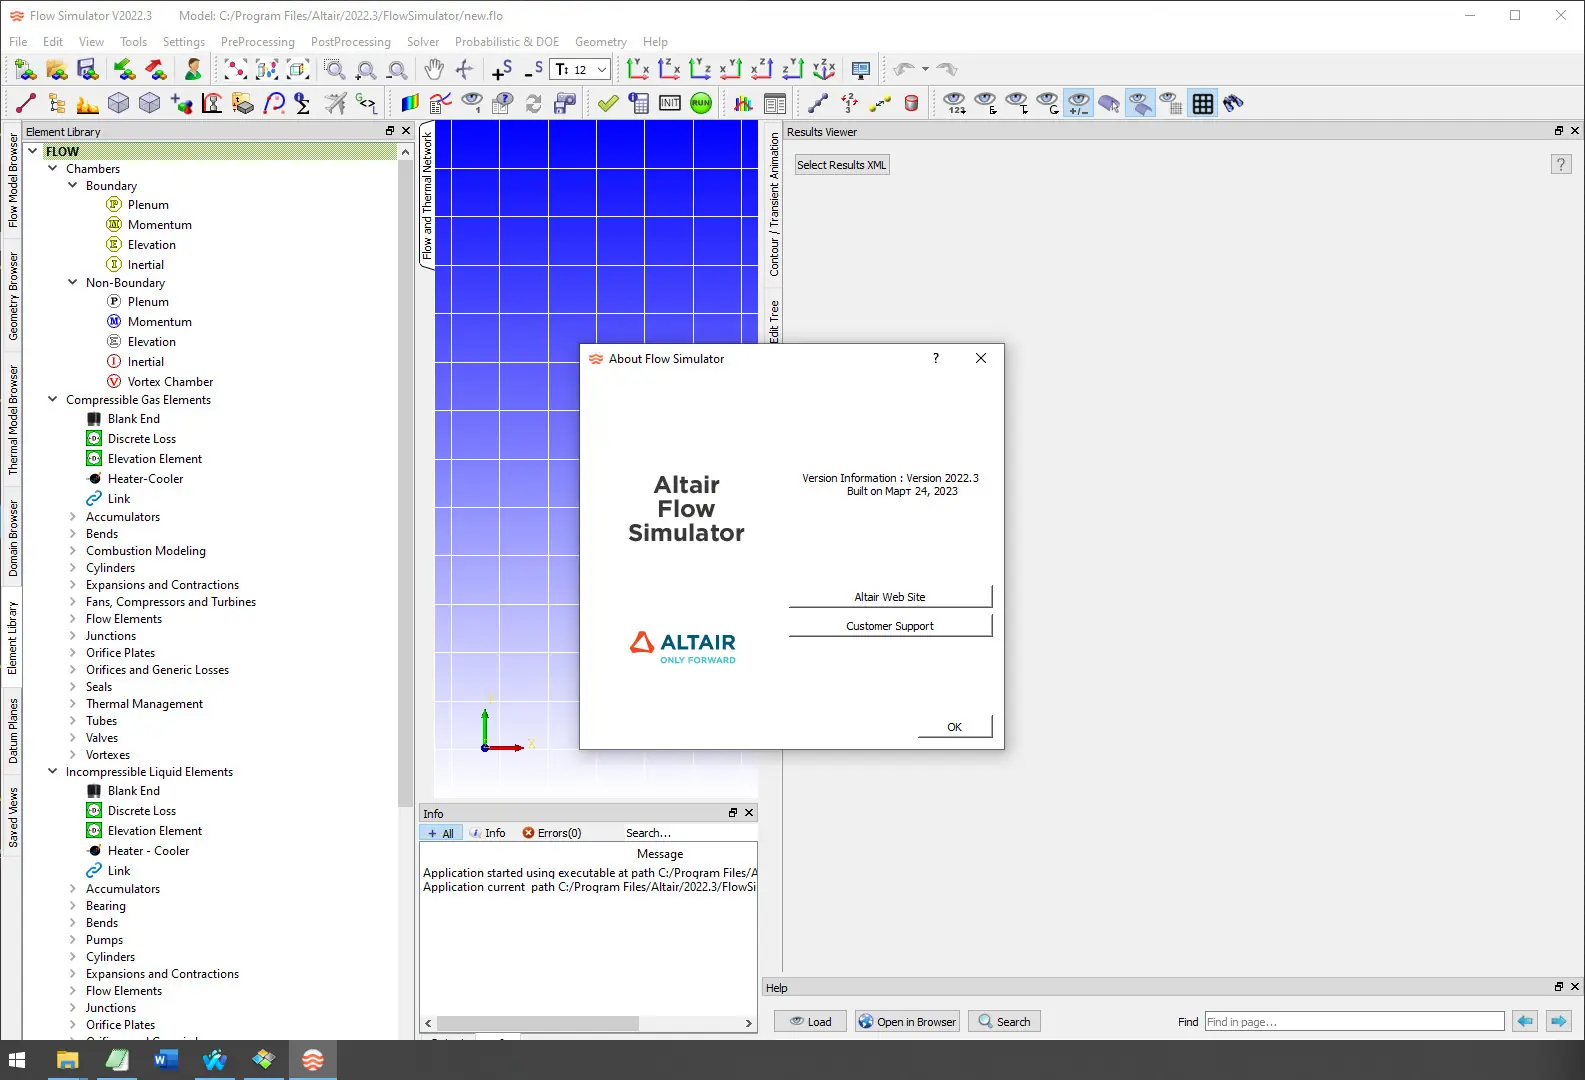The width and height of the screenshot is (1585, 1080).
Task: Expand the Combustion Modeling node
Action: coord(73,550)
